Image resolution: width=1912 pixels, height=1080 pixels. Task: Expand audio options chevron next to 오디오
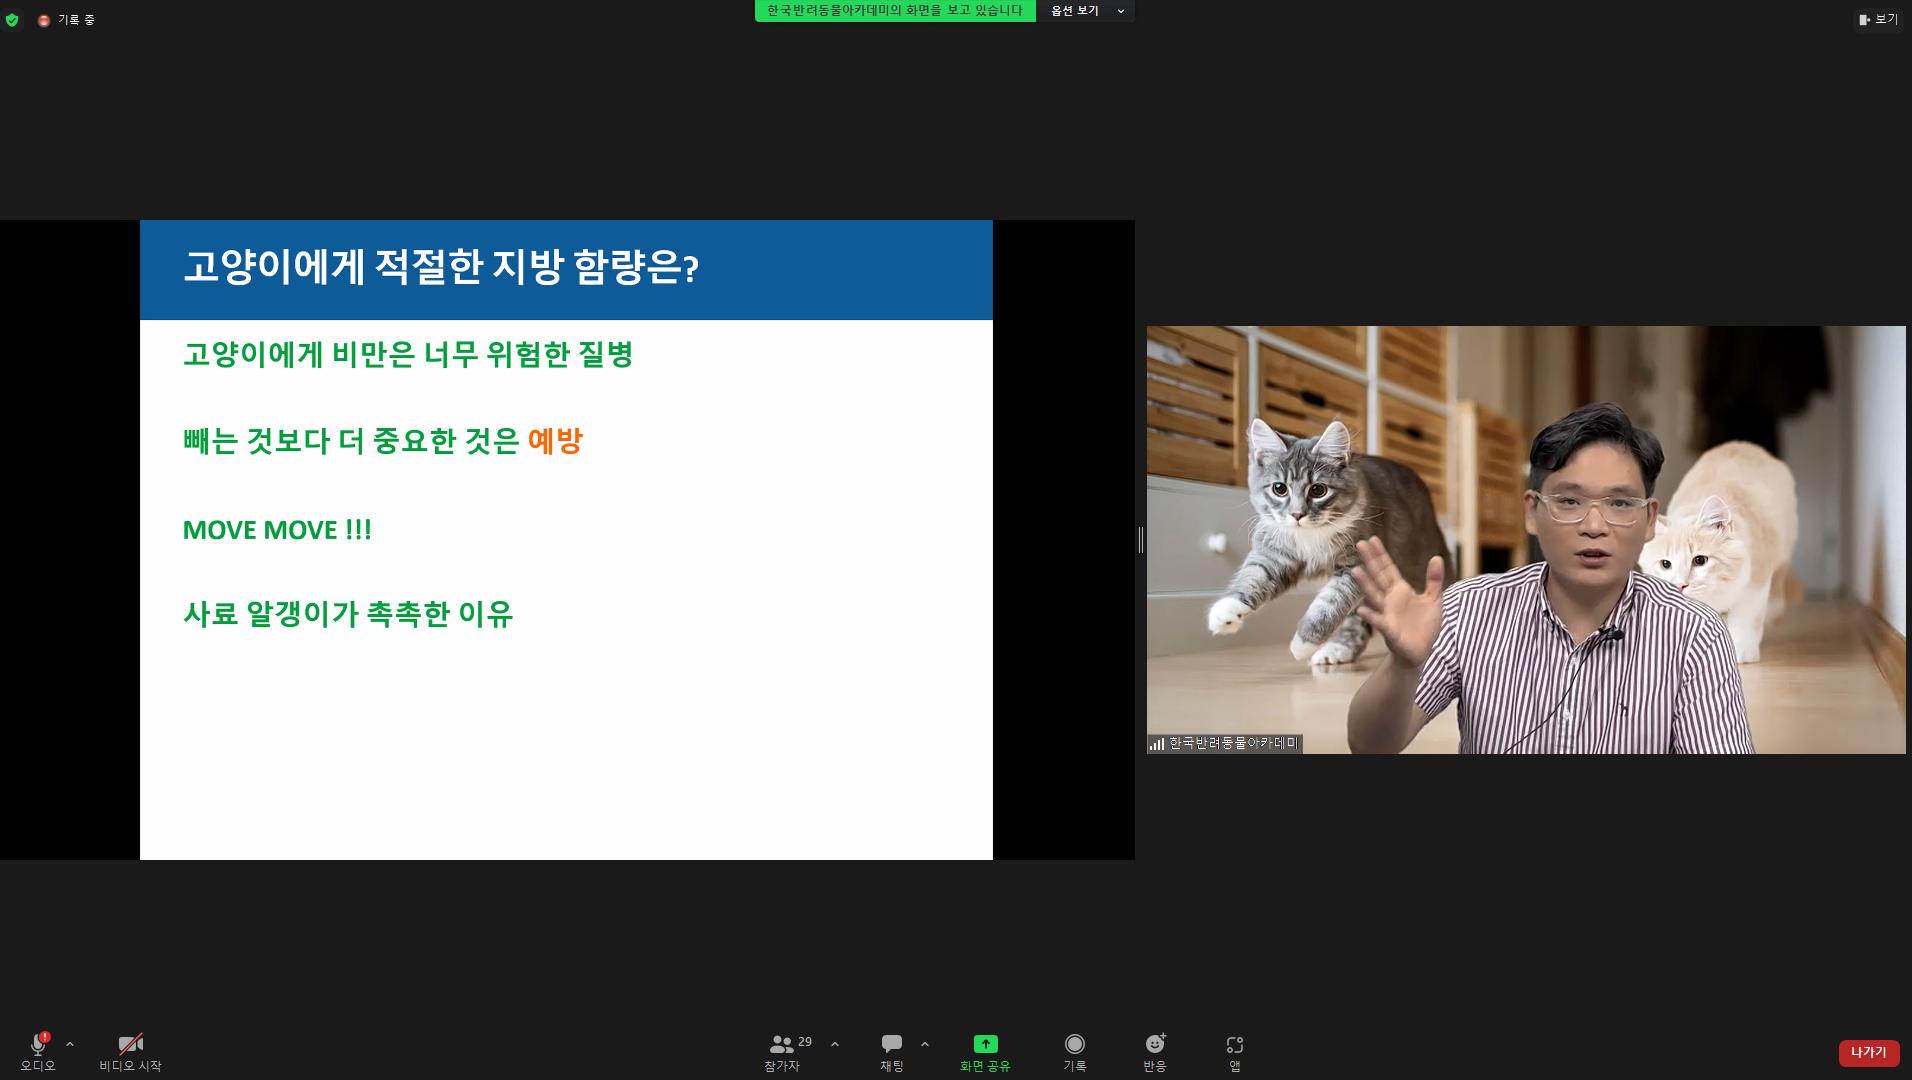70,1044
